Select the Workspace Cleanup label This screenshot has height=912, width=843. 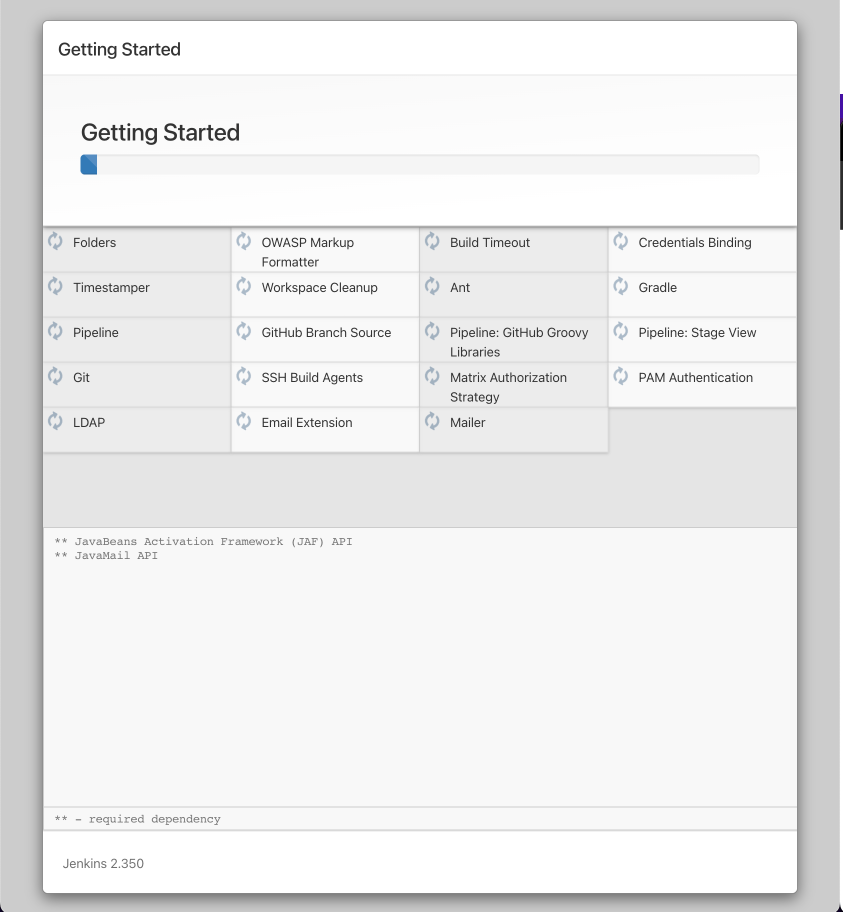click(319, 287)
